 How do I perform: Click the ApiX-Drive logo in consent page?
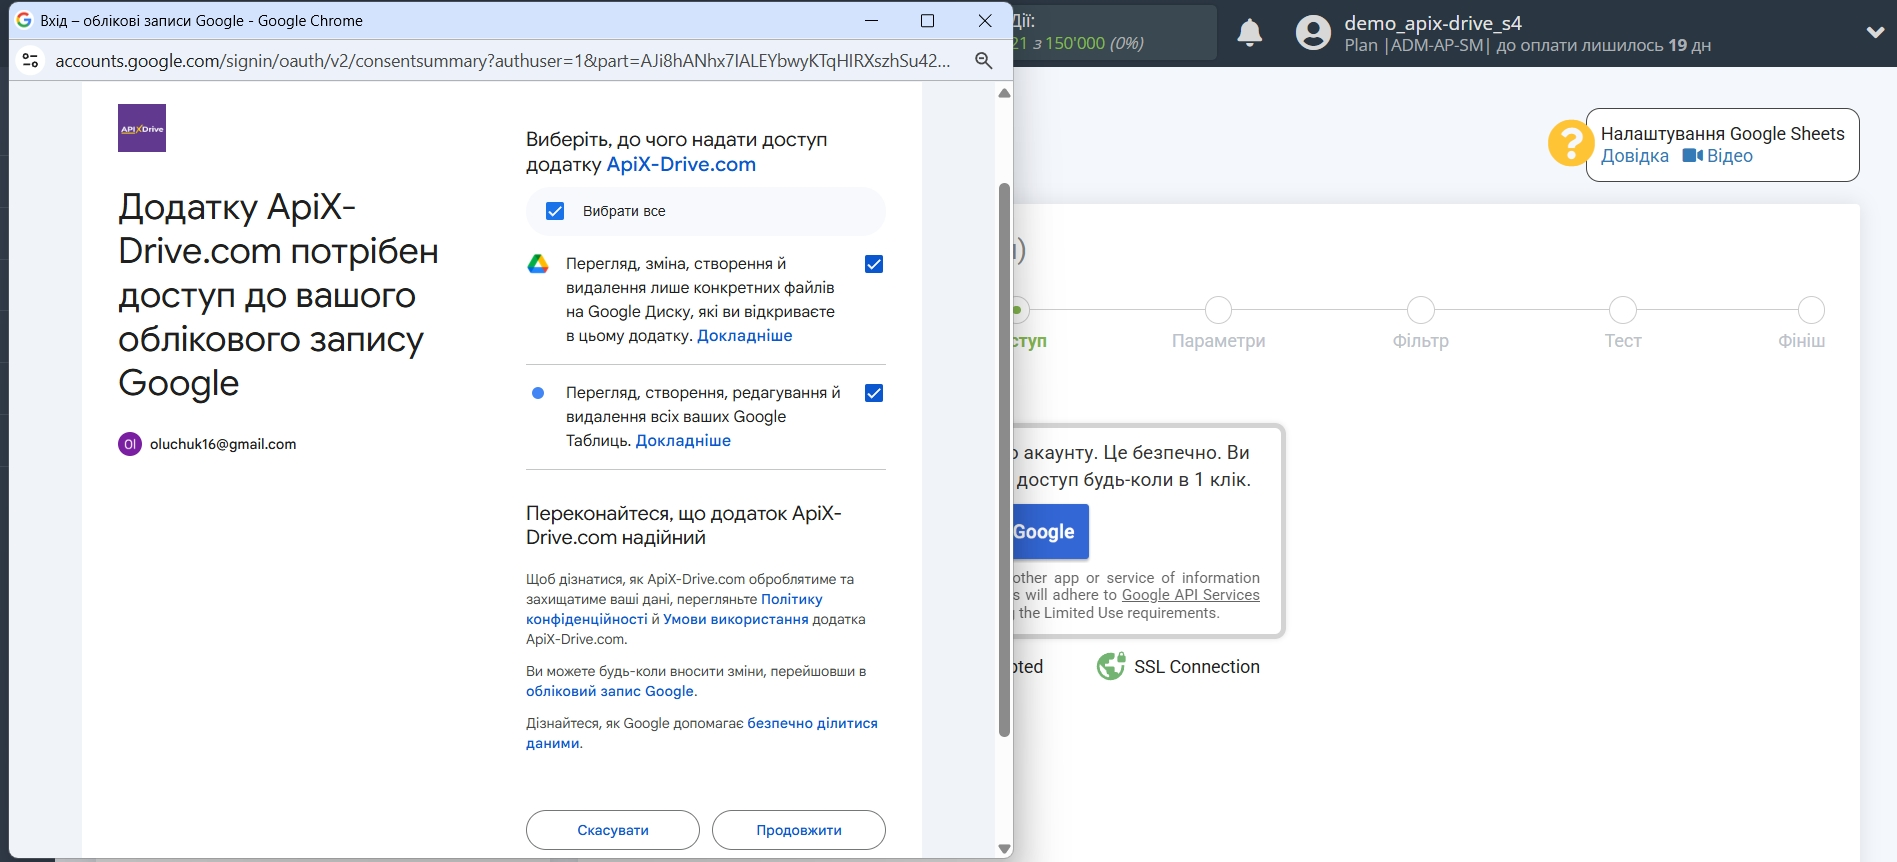coord(142,128)
